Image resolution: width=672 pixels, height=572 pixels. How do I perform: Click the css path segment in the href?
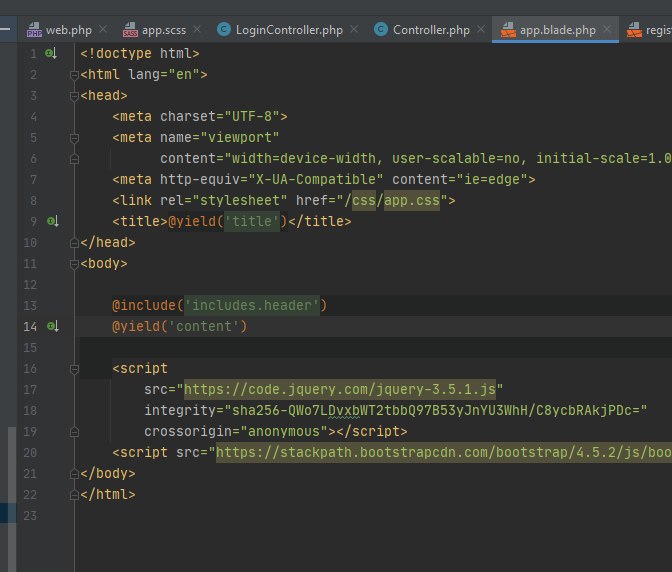(363, 201)
